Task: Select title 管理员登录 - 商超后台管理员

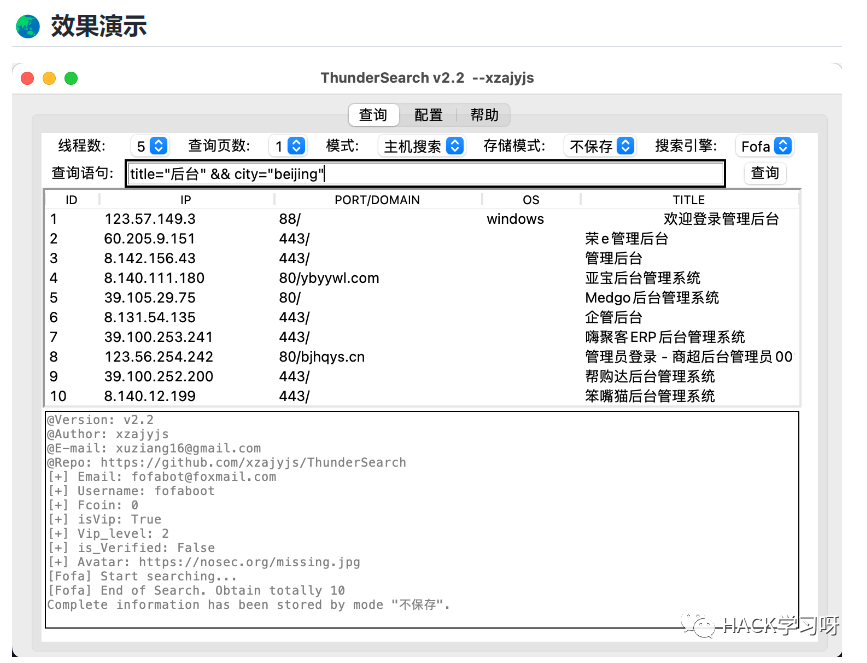Action: [689, 357]
